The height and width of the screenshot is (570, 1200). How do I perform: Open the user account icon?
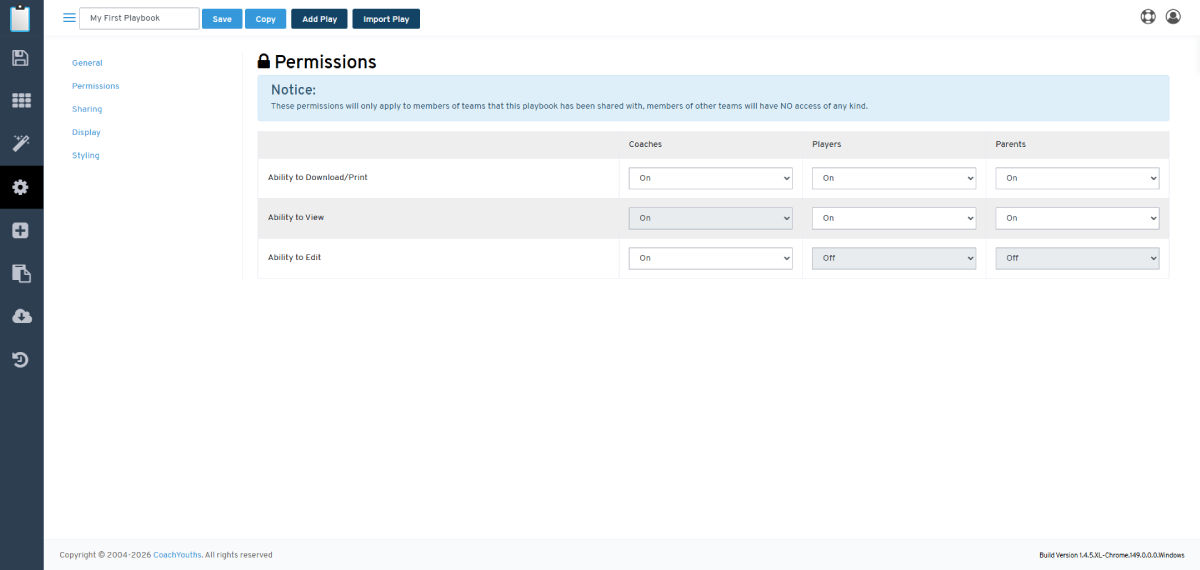click(x=1173, y=17)
